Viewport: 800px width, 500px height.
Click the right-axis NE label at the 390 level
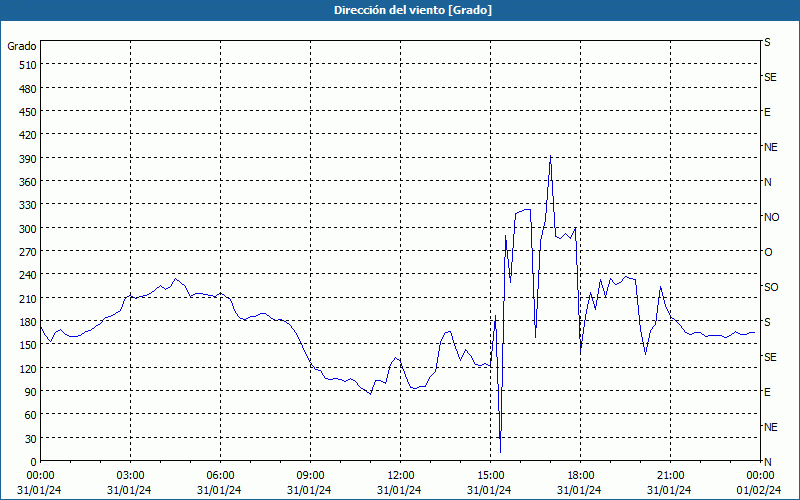[x=771, y=147]
